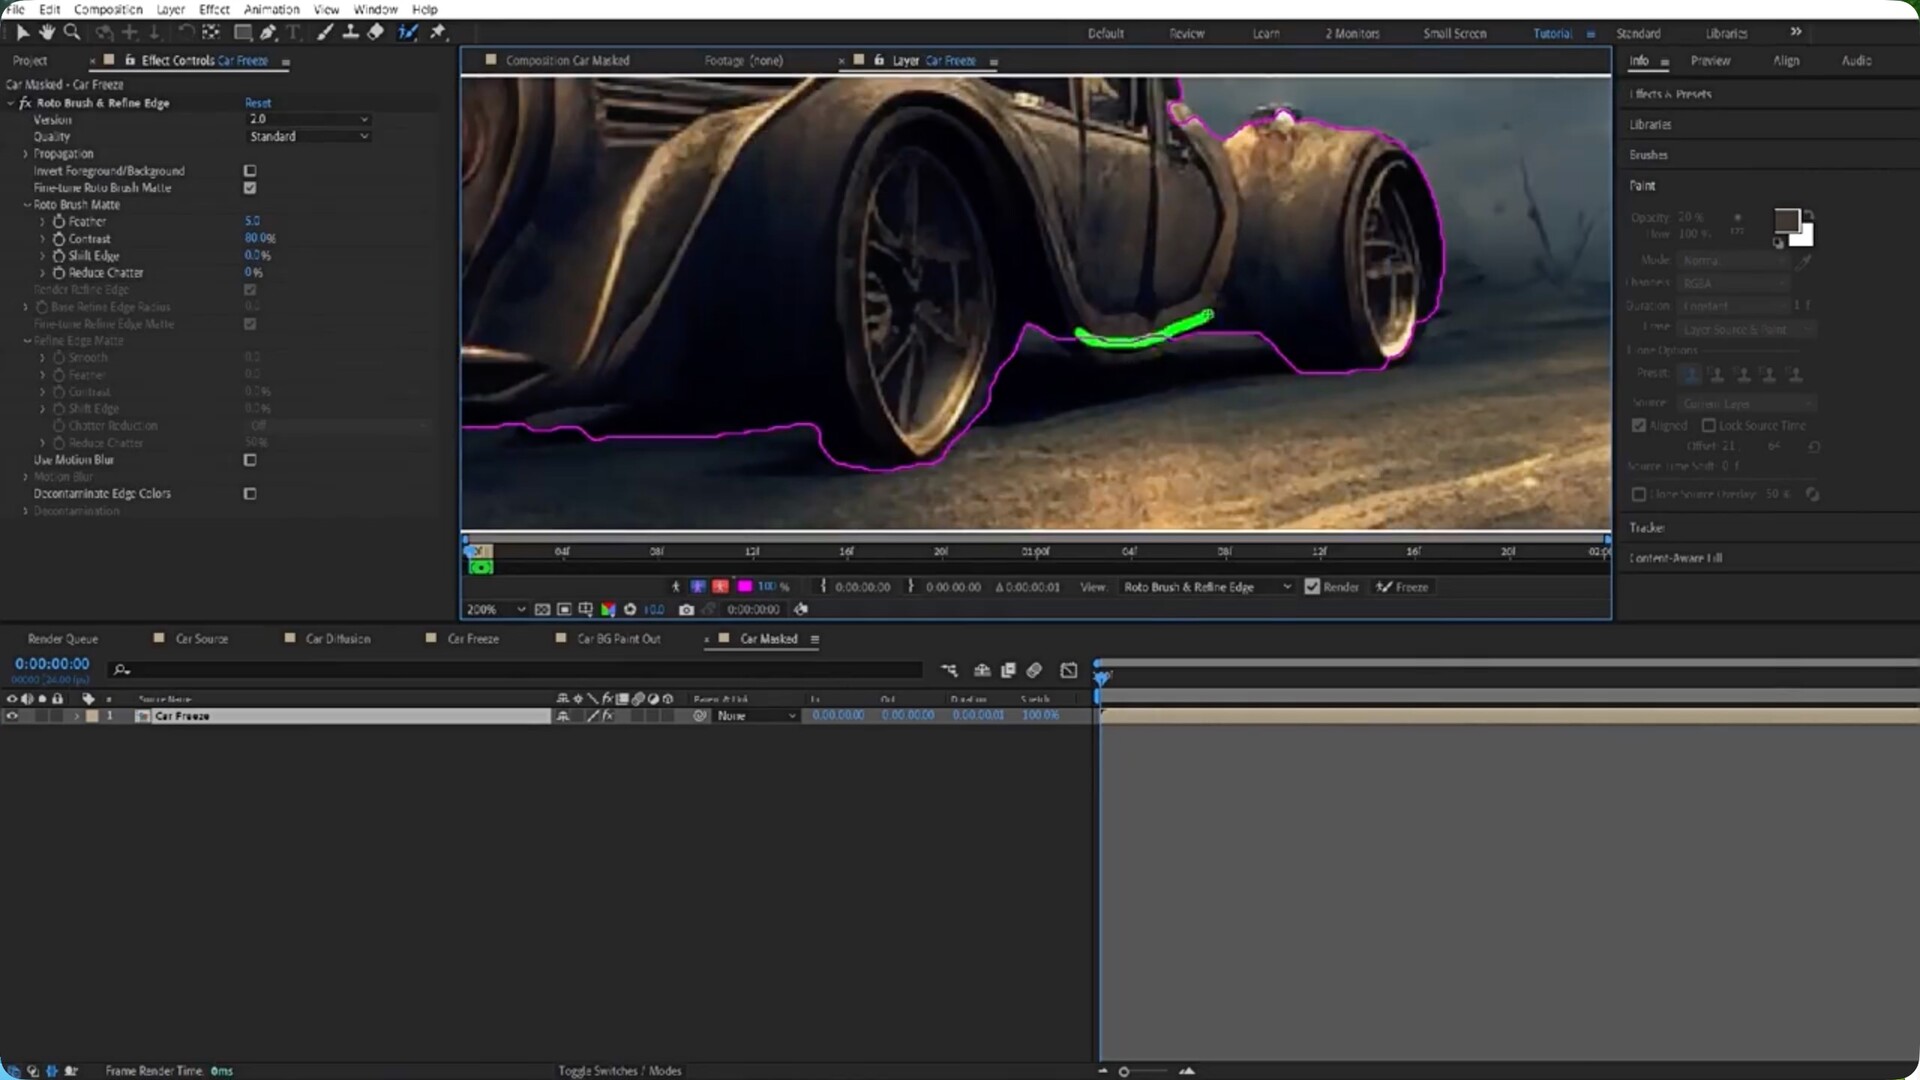The width and height of the screenshot is (1920, 1080).
Task: Open the Quality Standard dropdown
Action: [308, 136]
